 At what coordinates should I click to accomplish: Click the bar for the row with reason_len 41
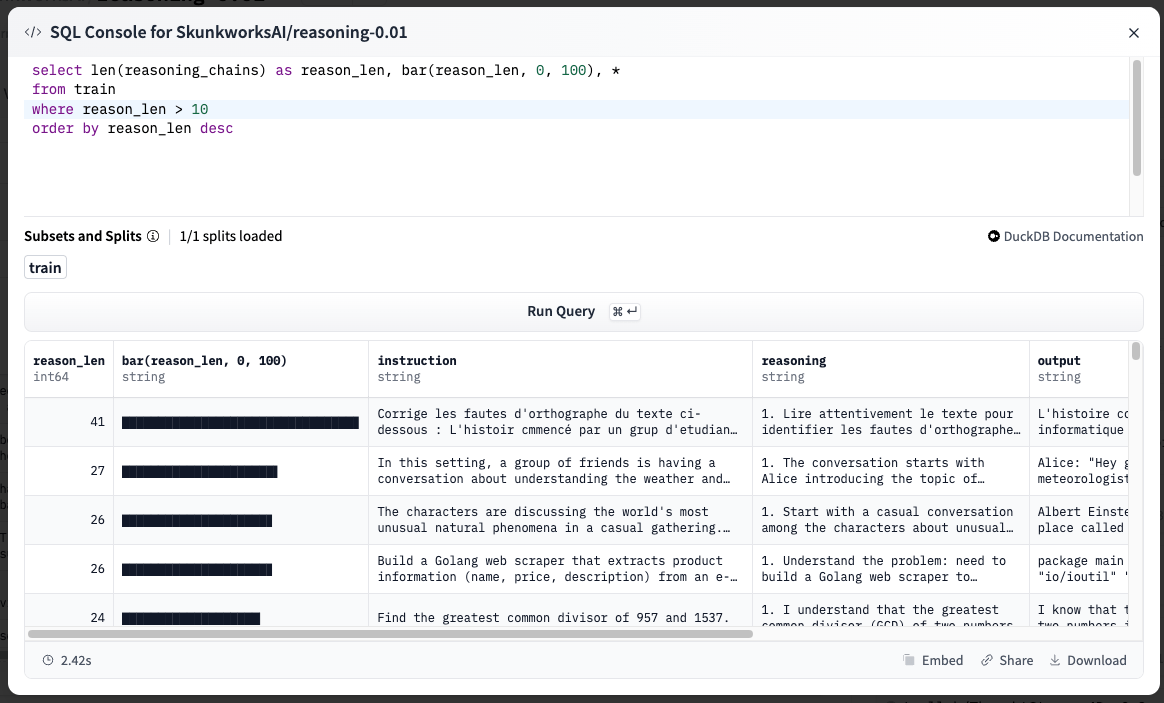coord(240,423)
